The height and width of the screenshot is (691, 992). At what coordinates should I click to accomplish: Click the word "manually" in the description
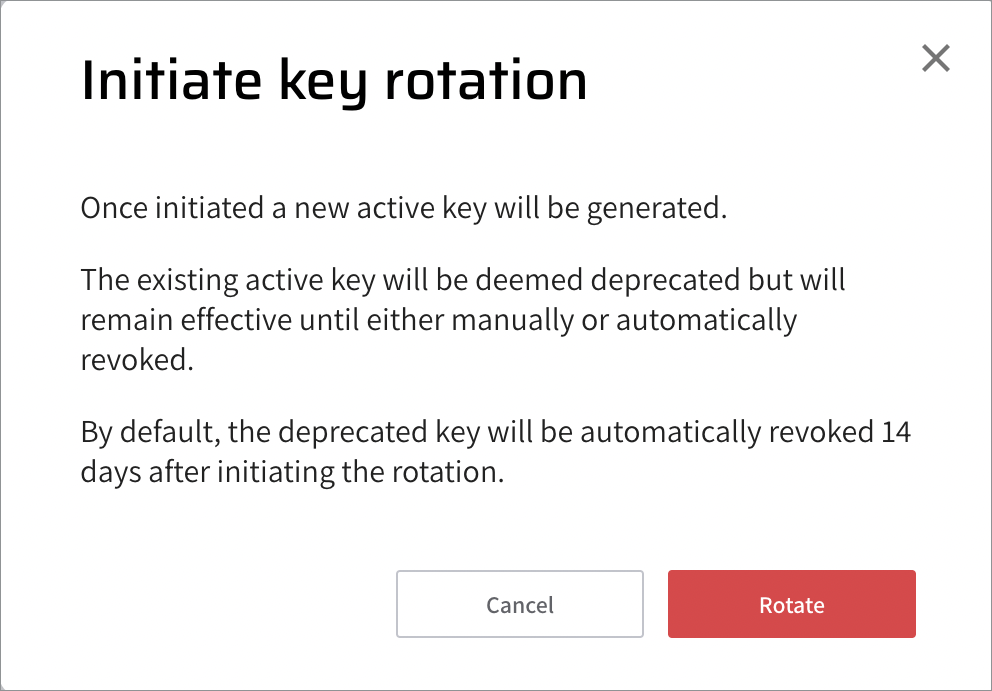(513, 320)
